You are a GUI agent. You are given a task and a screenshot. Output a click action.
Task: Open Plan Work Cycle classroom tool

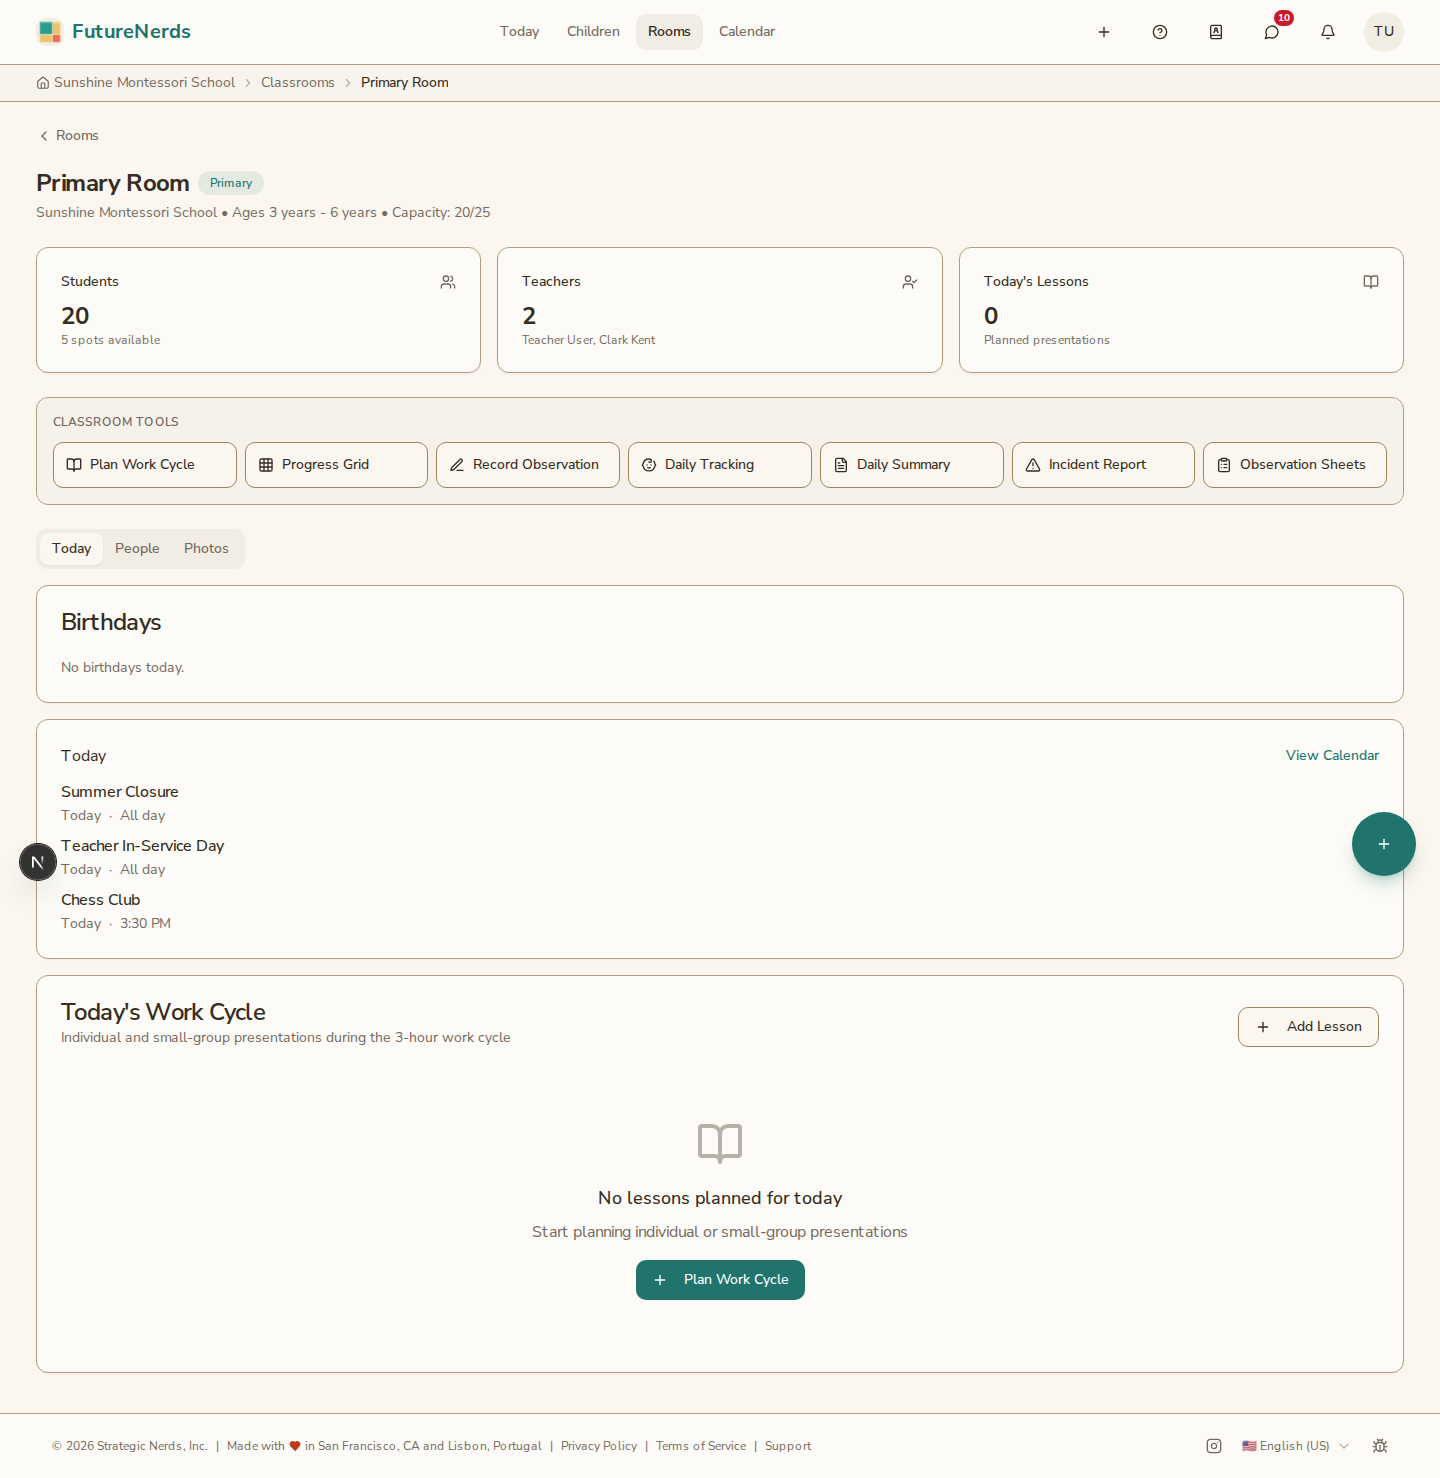(145, 465)
